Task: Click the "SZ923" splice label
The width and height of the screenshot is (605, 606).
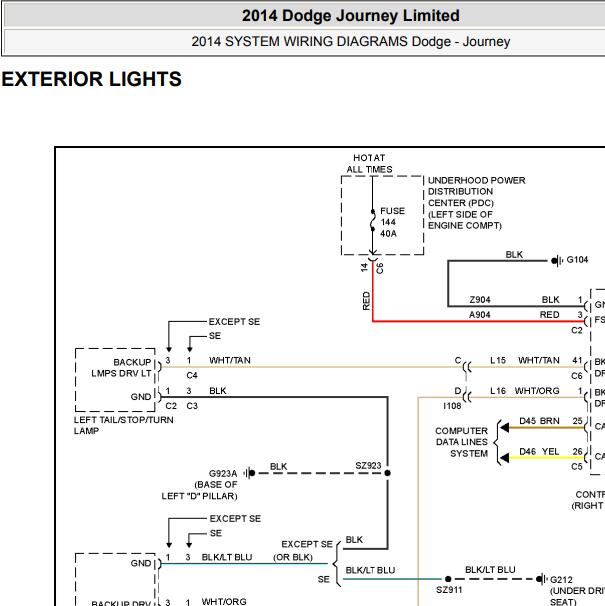Action: point(368,466)
